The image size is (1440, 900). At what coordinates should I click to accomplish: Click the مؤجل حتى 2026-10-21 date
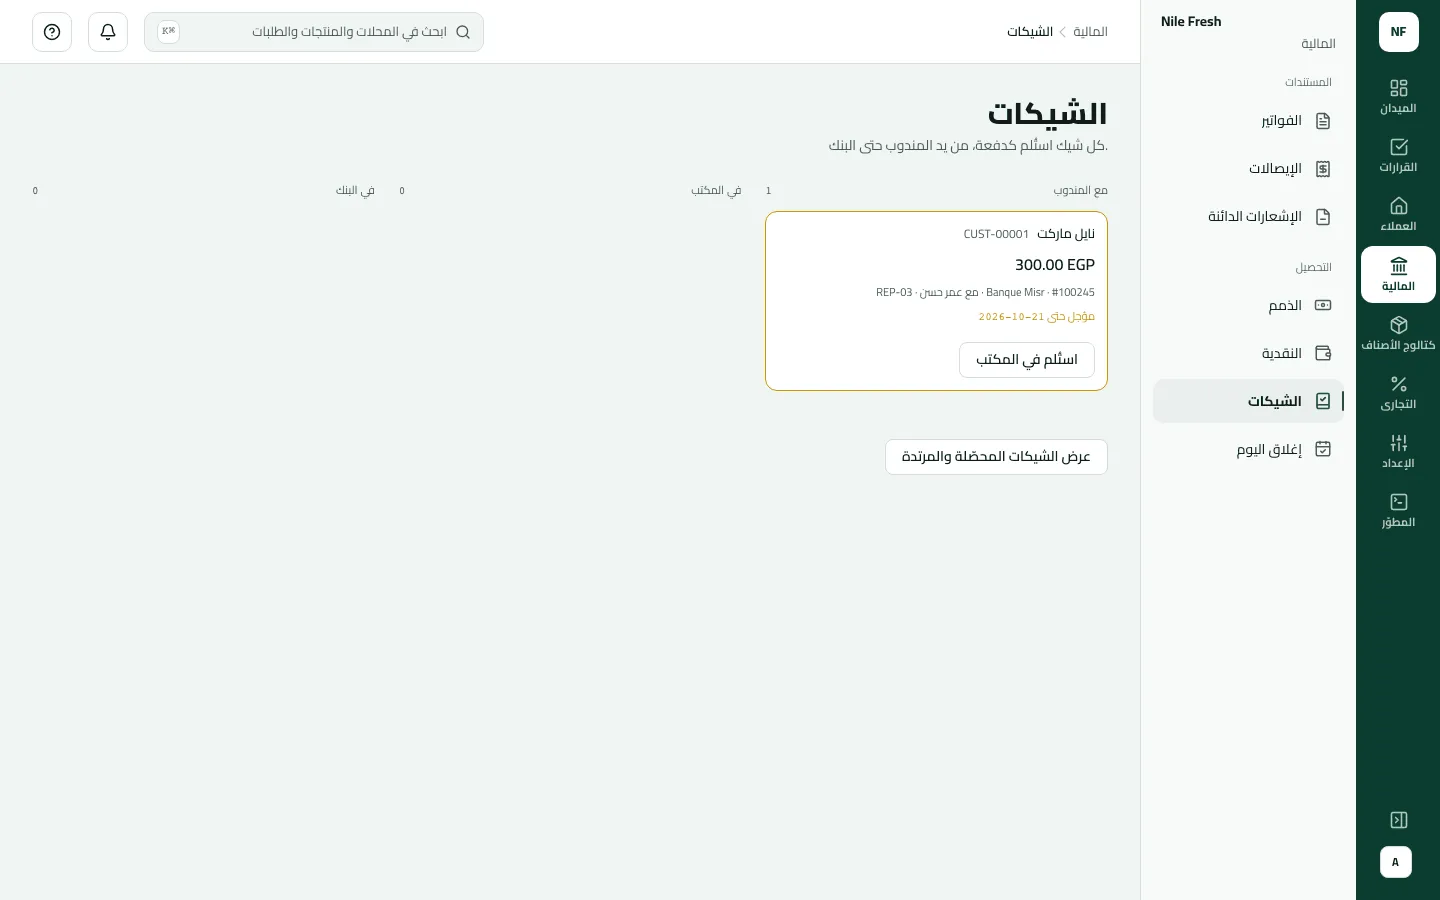[x=1037, y=317]
